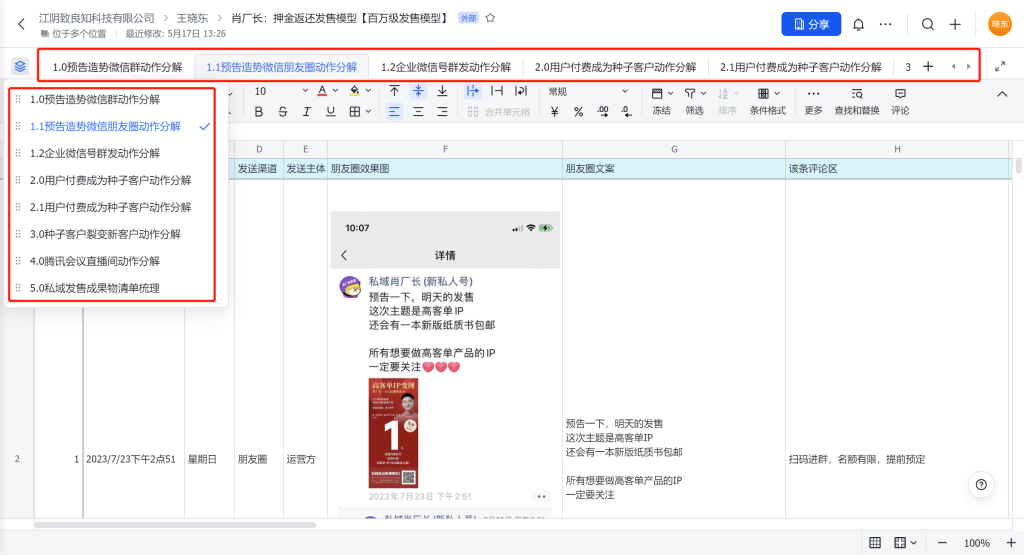1024x555 pixels.
Task: Star this document as favorite
Action: [x=490, y=18]
